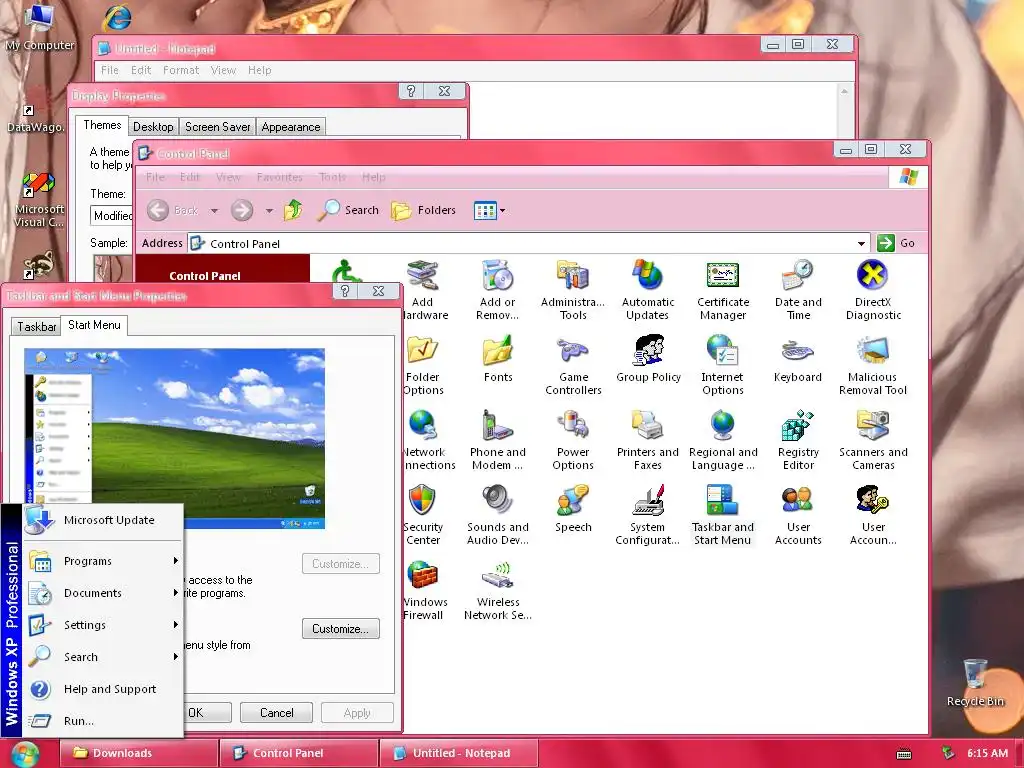The width and height of the screenshot is (1024, 768).
Task: Open Certificate Manager icon
Action: pos(723,290)
